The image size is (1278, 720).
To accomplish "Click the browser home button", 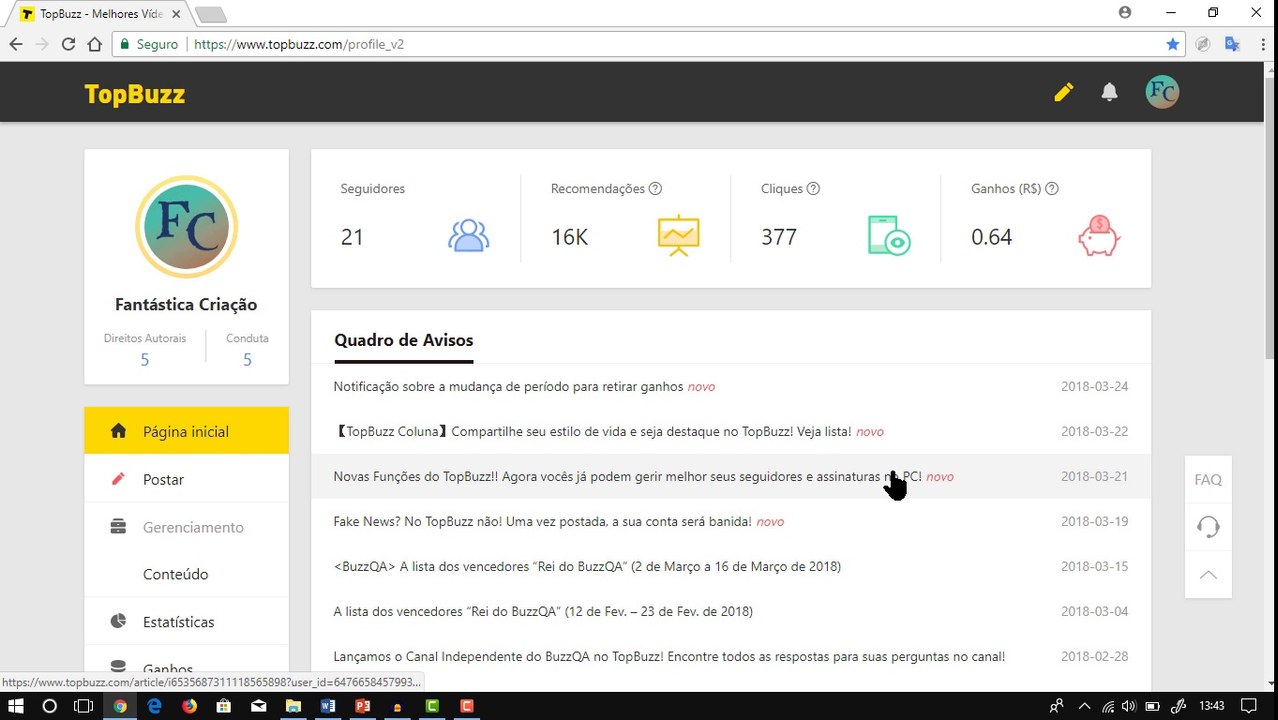I will 94,44.
